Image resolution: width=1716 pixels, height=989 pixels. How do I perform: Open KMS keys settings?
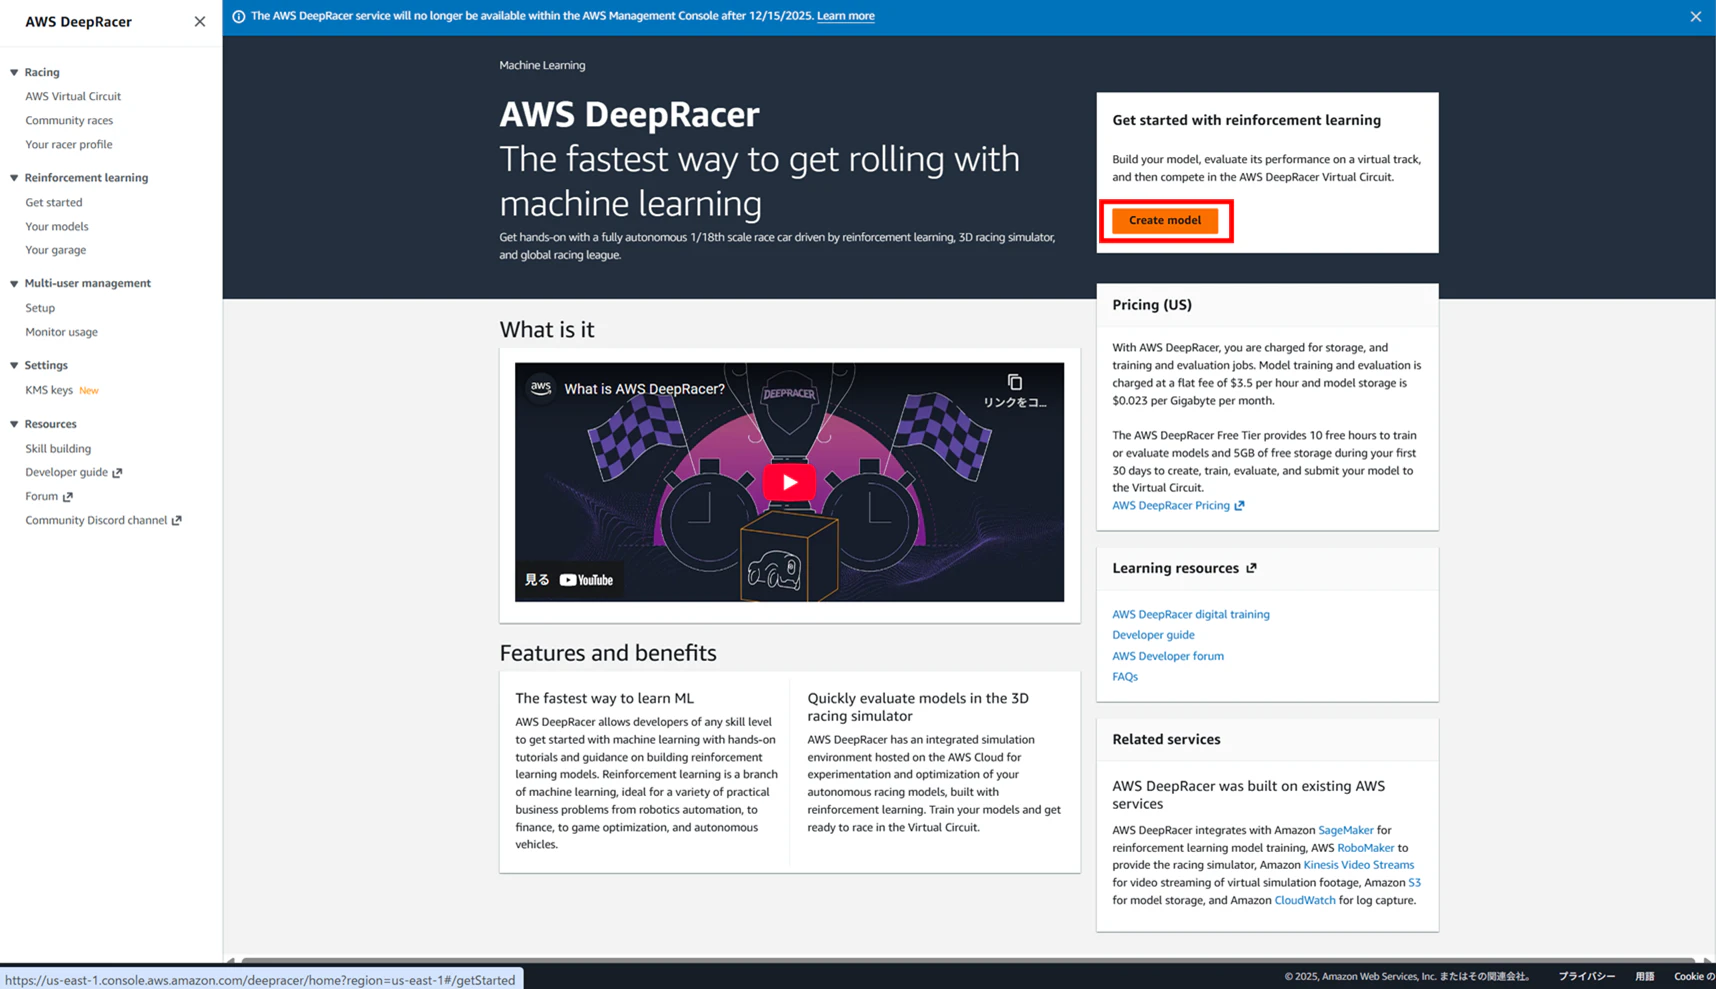pyautogui.click(x=49, y=390)
